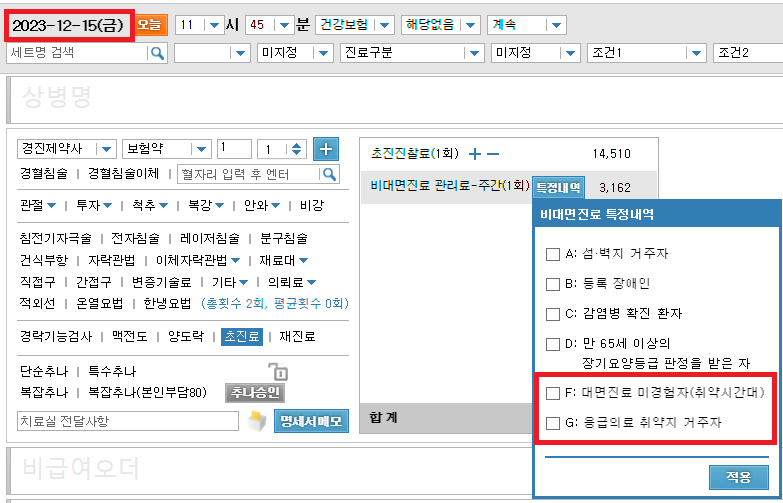The image size is (783, 503).
Task: Open the 조건2 dropdown
Action: click(x=748, y=52)
